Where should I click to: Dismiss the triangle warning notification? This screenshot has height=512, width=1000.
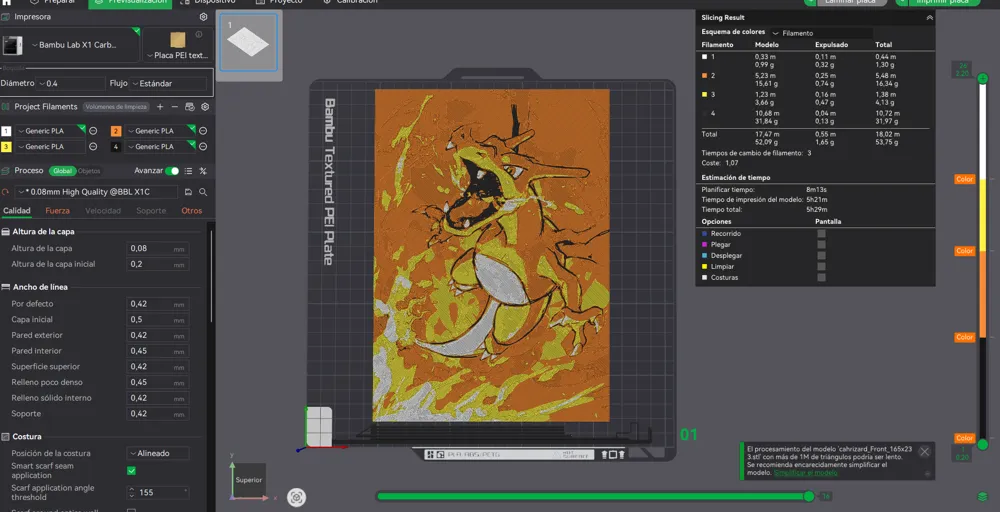(924, 451)
